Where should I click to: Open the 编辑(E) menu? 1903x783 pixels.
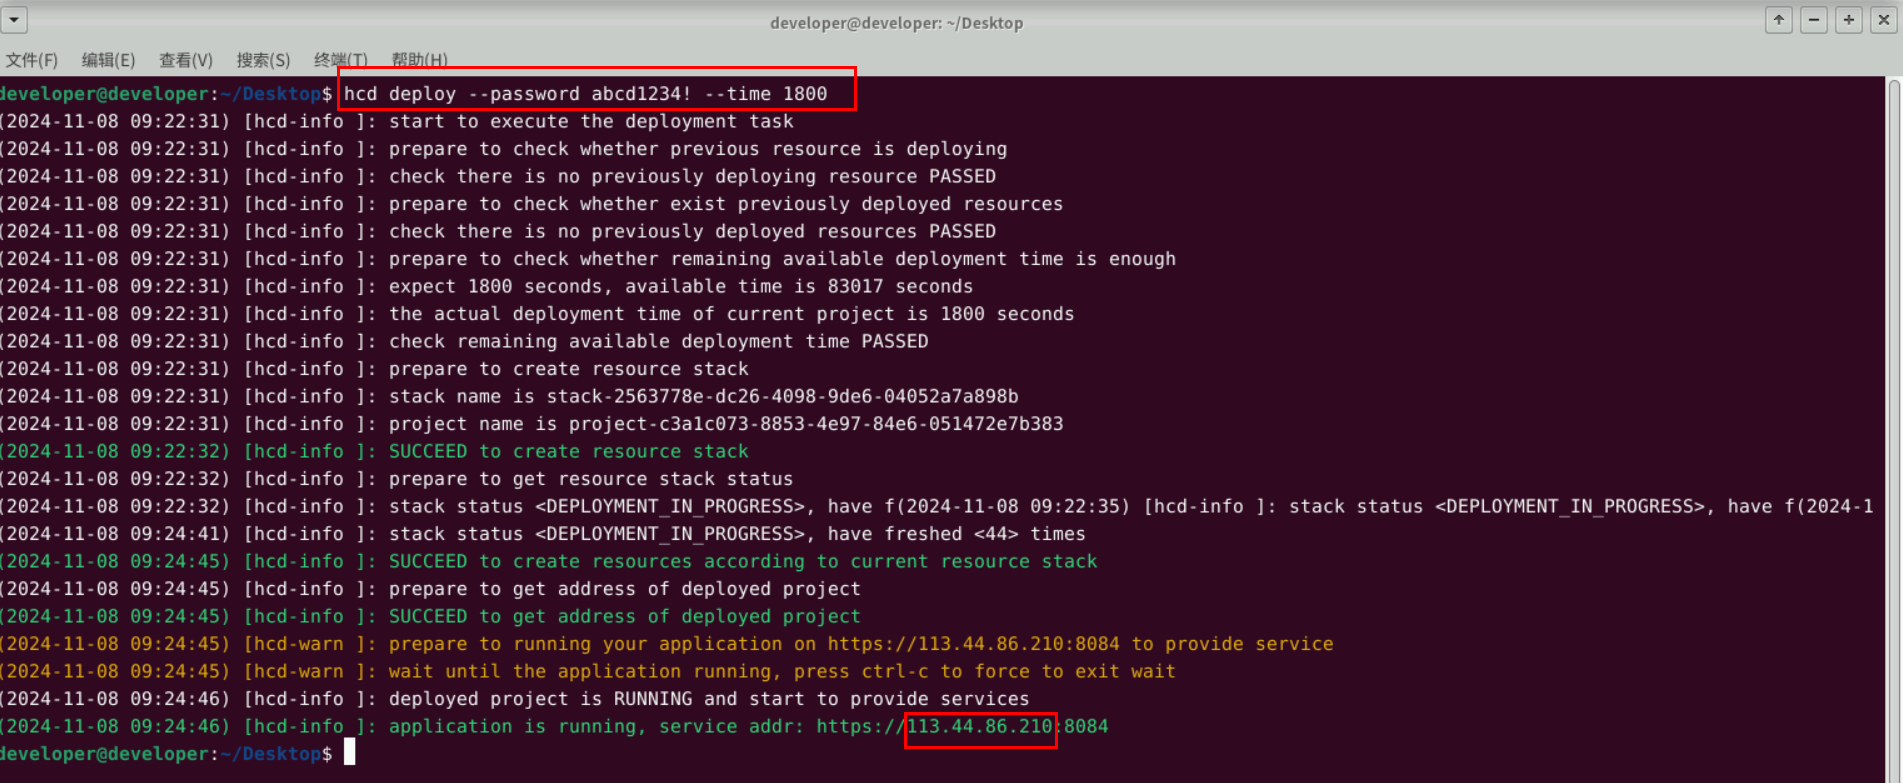tap(108, 60)
